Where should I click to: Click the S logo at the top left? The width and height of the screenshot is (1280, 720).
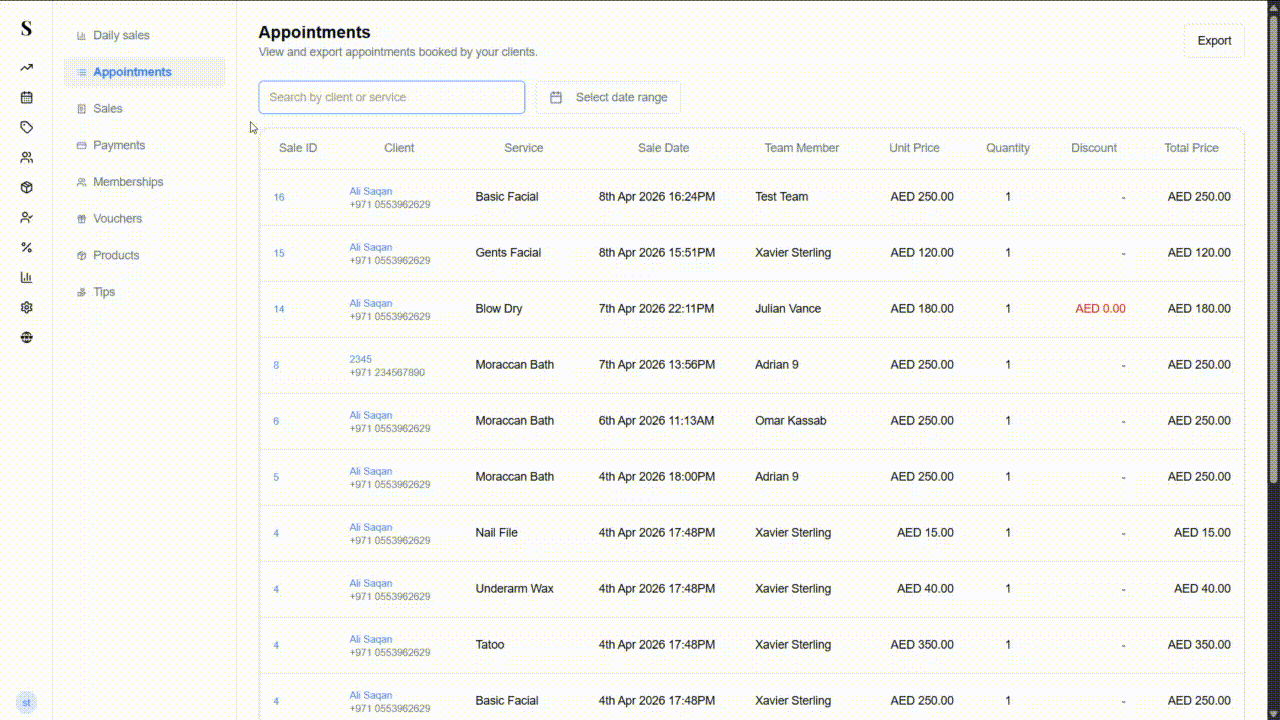pos(25,29)
